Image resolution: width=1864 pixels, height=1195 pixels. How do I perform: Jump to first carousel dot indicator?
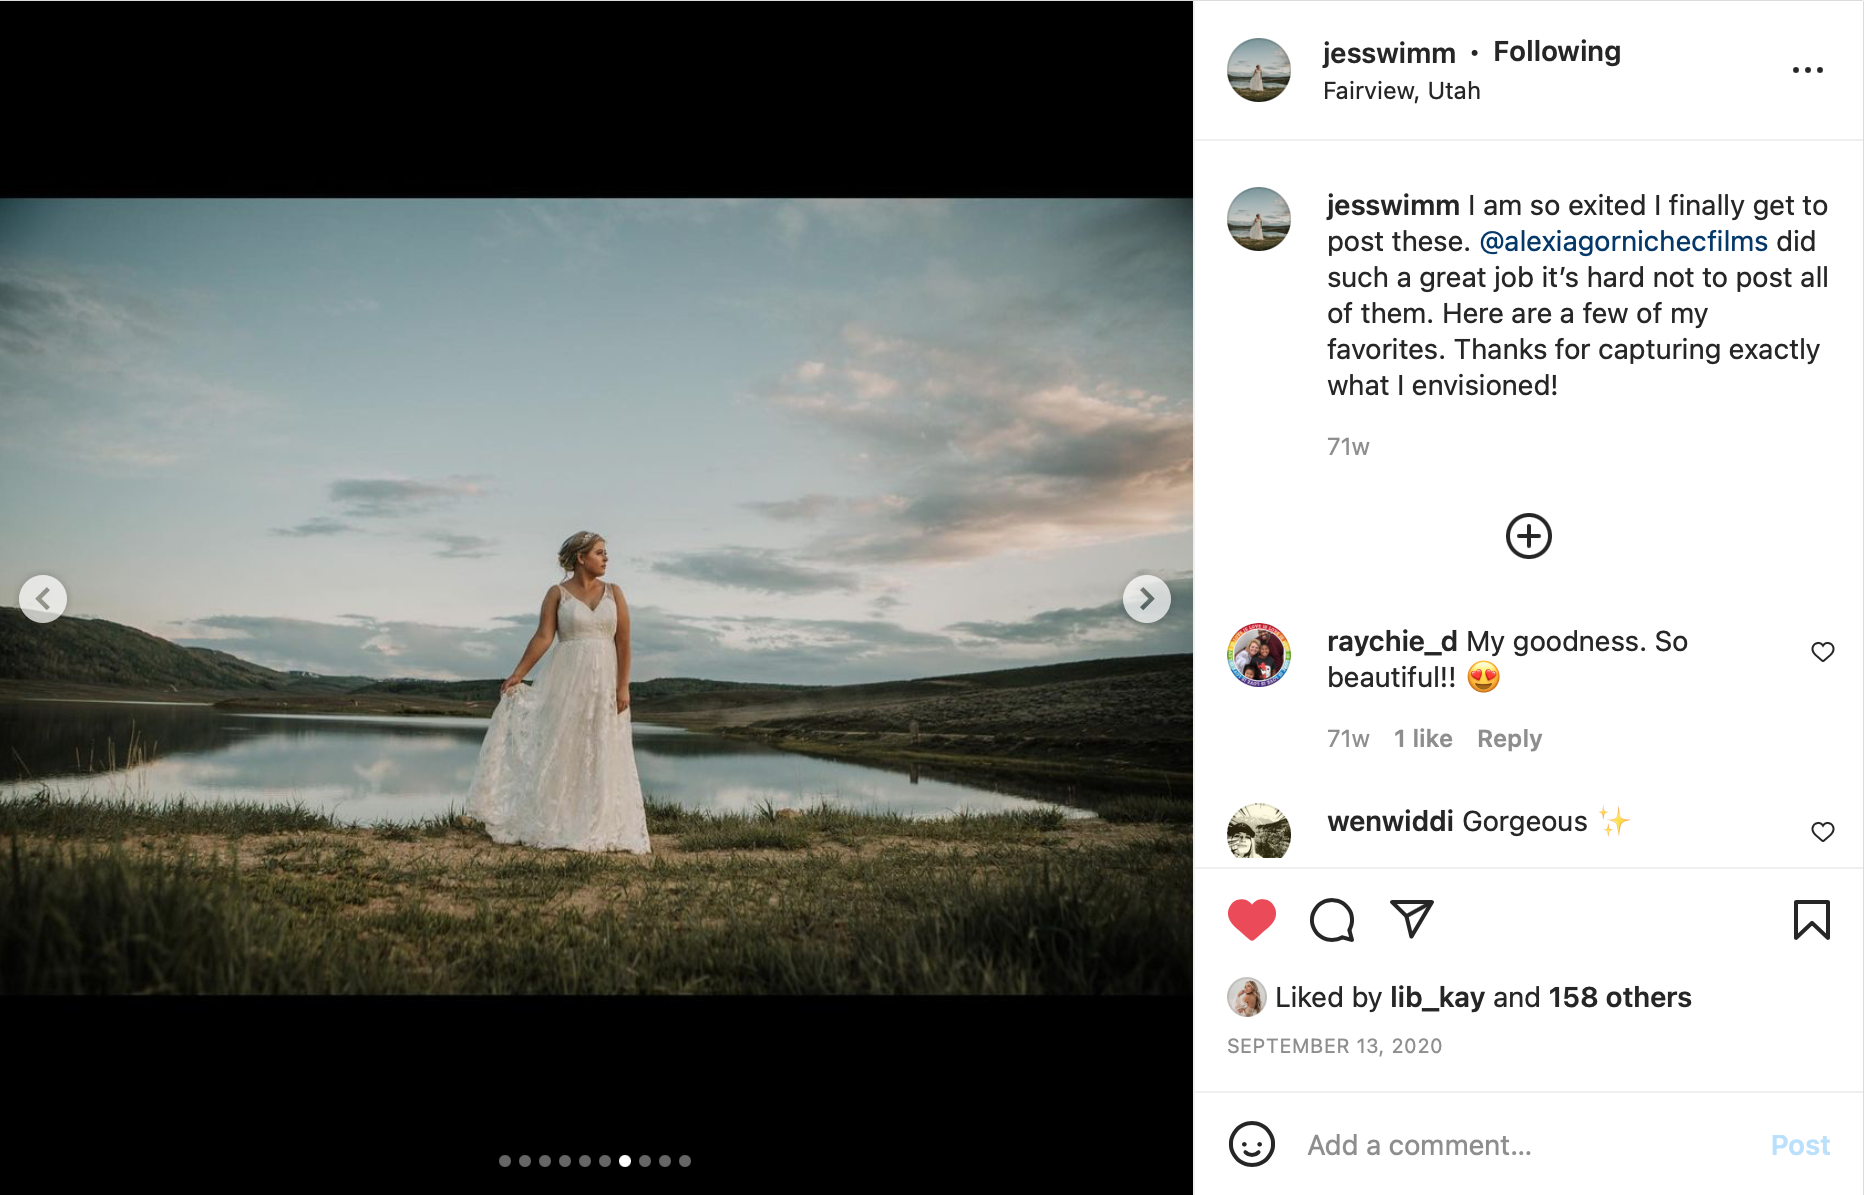[505, 1161]
